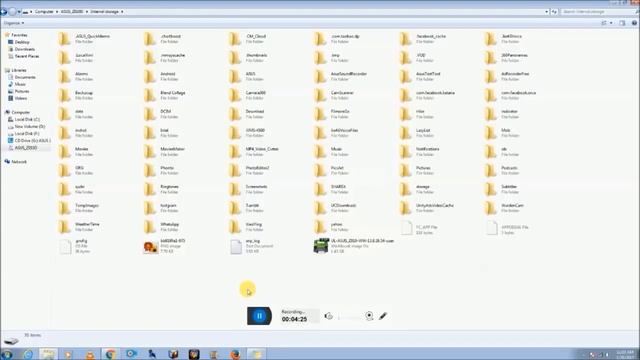The image size is (640, 360).
Task: Open Internet Explorer from the taskbar
Action: point(28,354)
